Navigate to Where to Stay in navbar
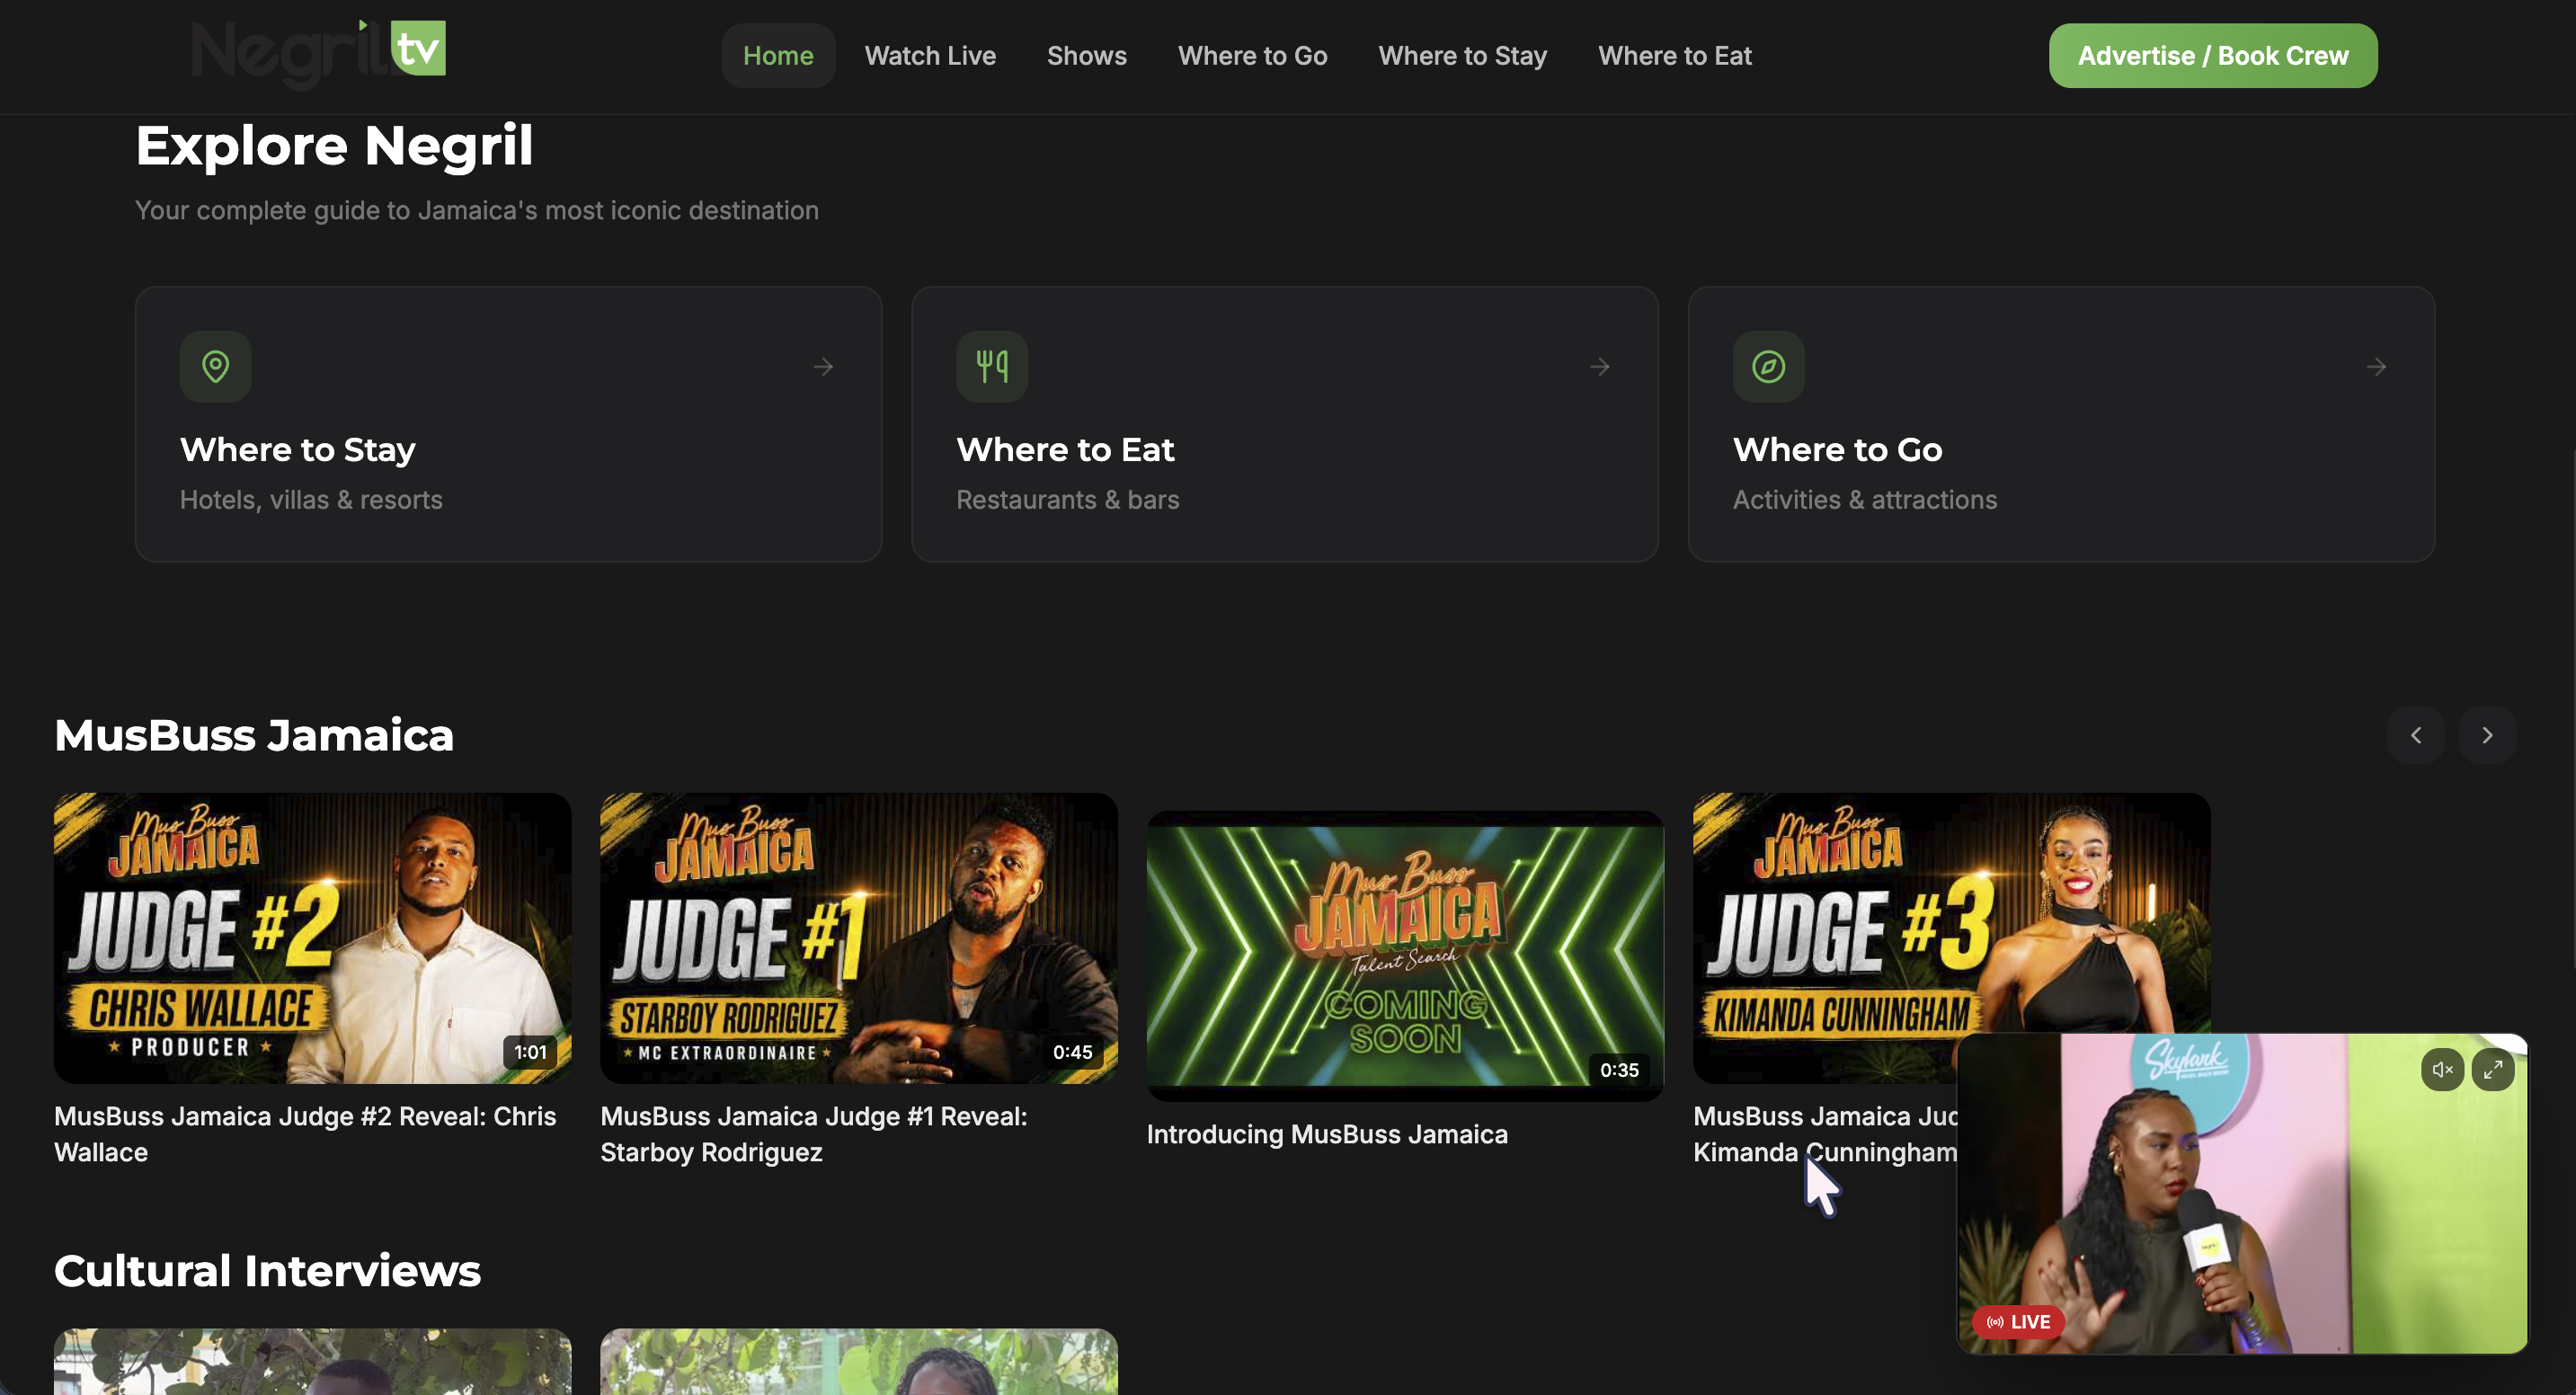 pos(1462,56)
